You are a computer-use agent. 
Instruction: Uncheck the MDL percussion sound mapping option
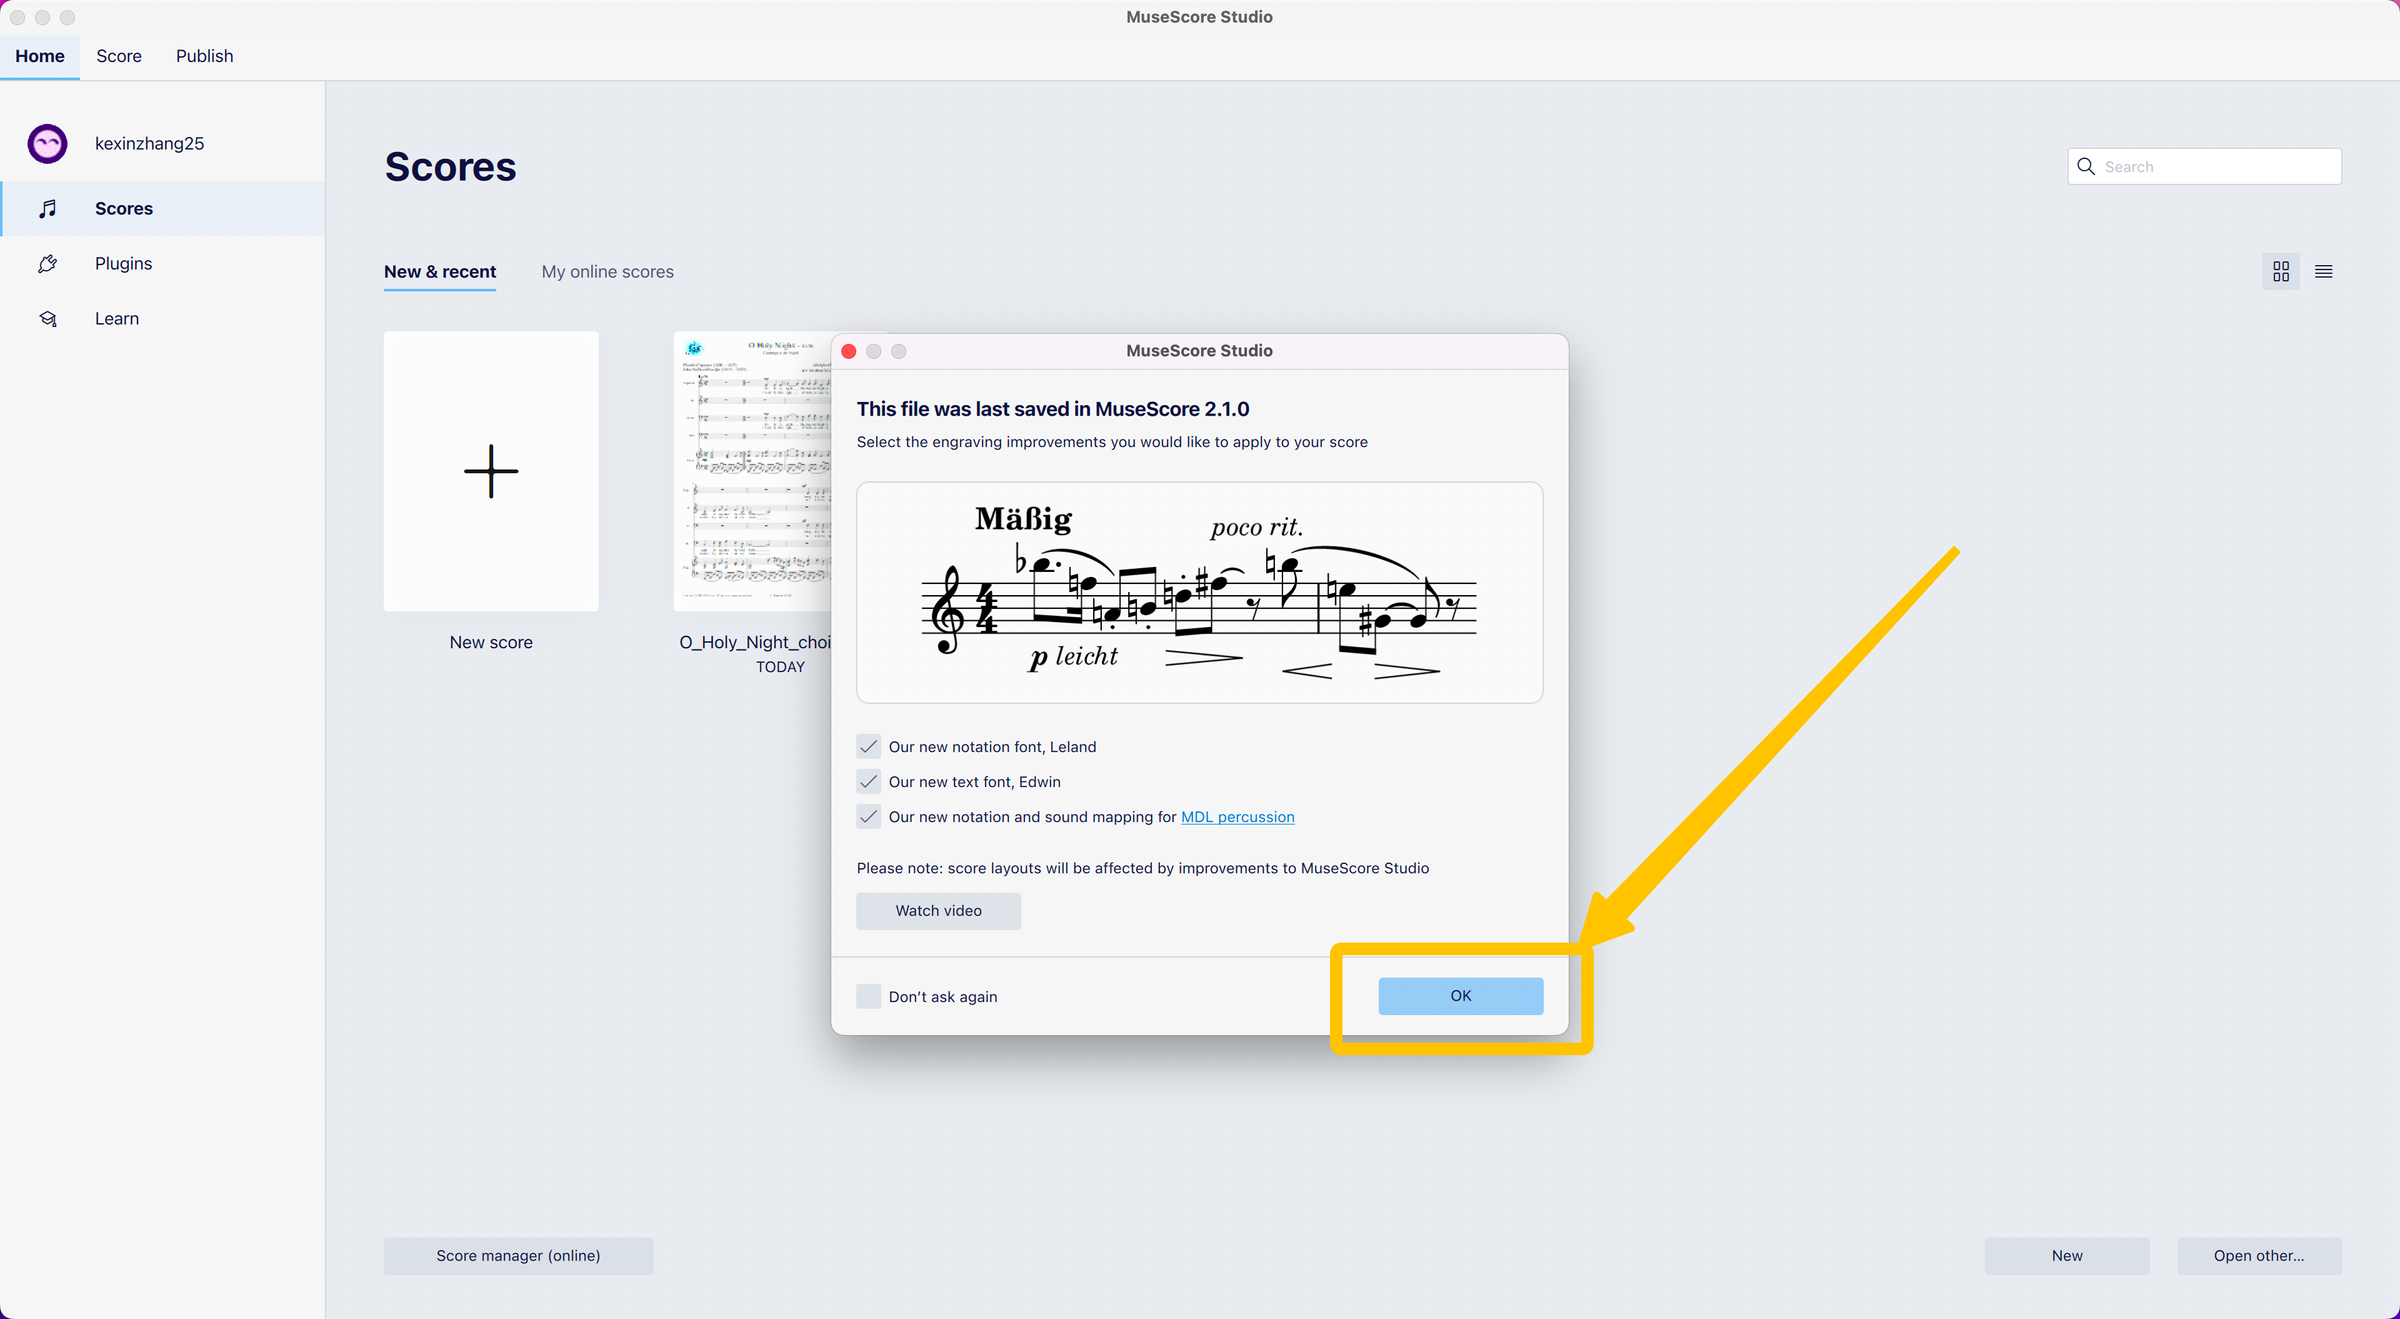coord(868,816)
